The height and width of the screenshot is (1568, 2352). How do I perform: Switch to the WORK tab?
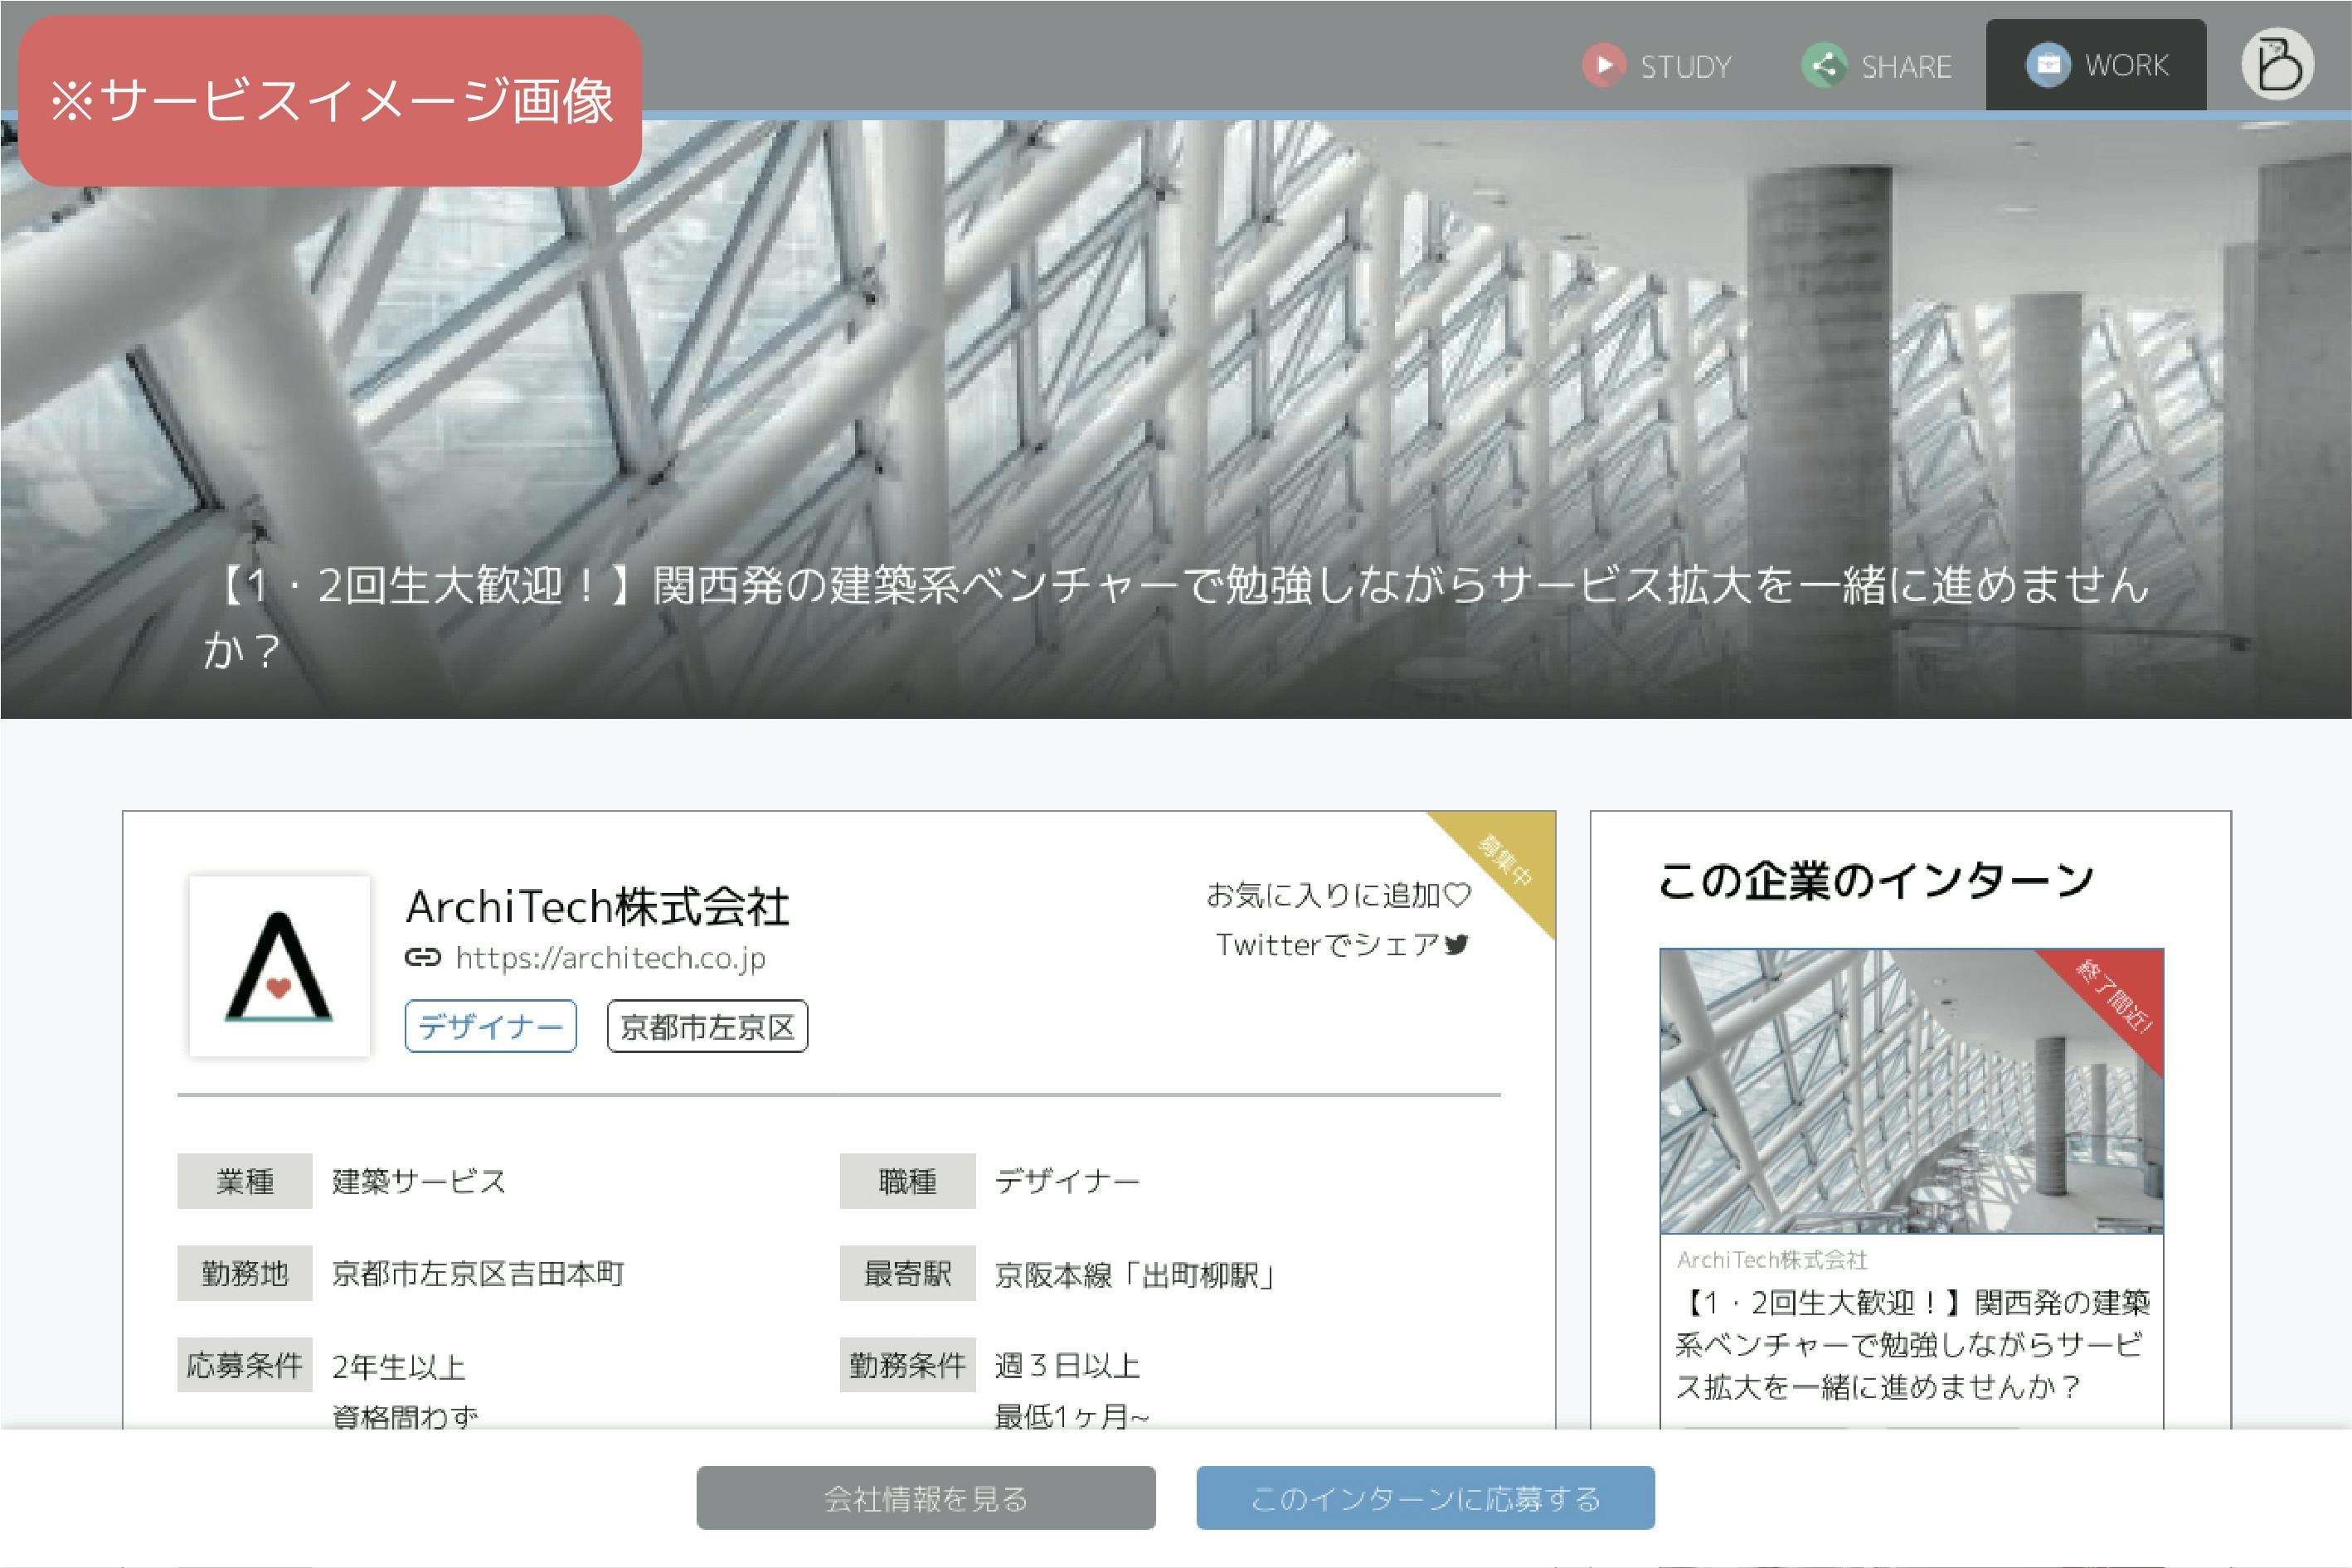pos(2126,66)
